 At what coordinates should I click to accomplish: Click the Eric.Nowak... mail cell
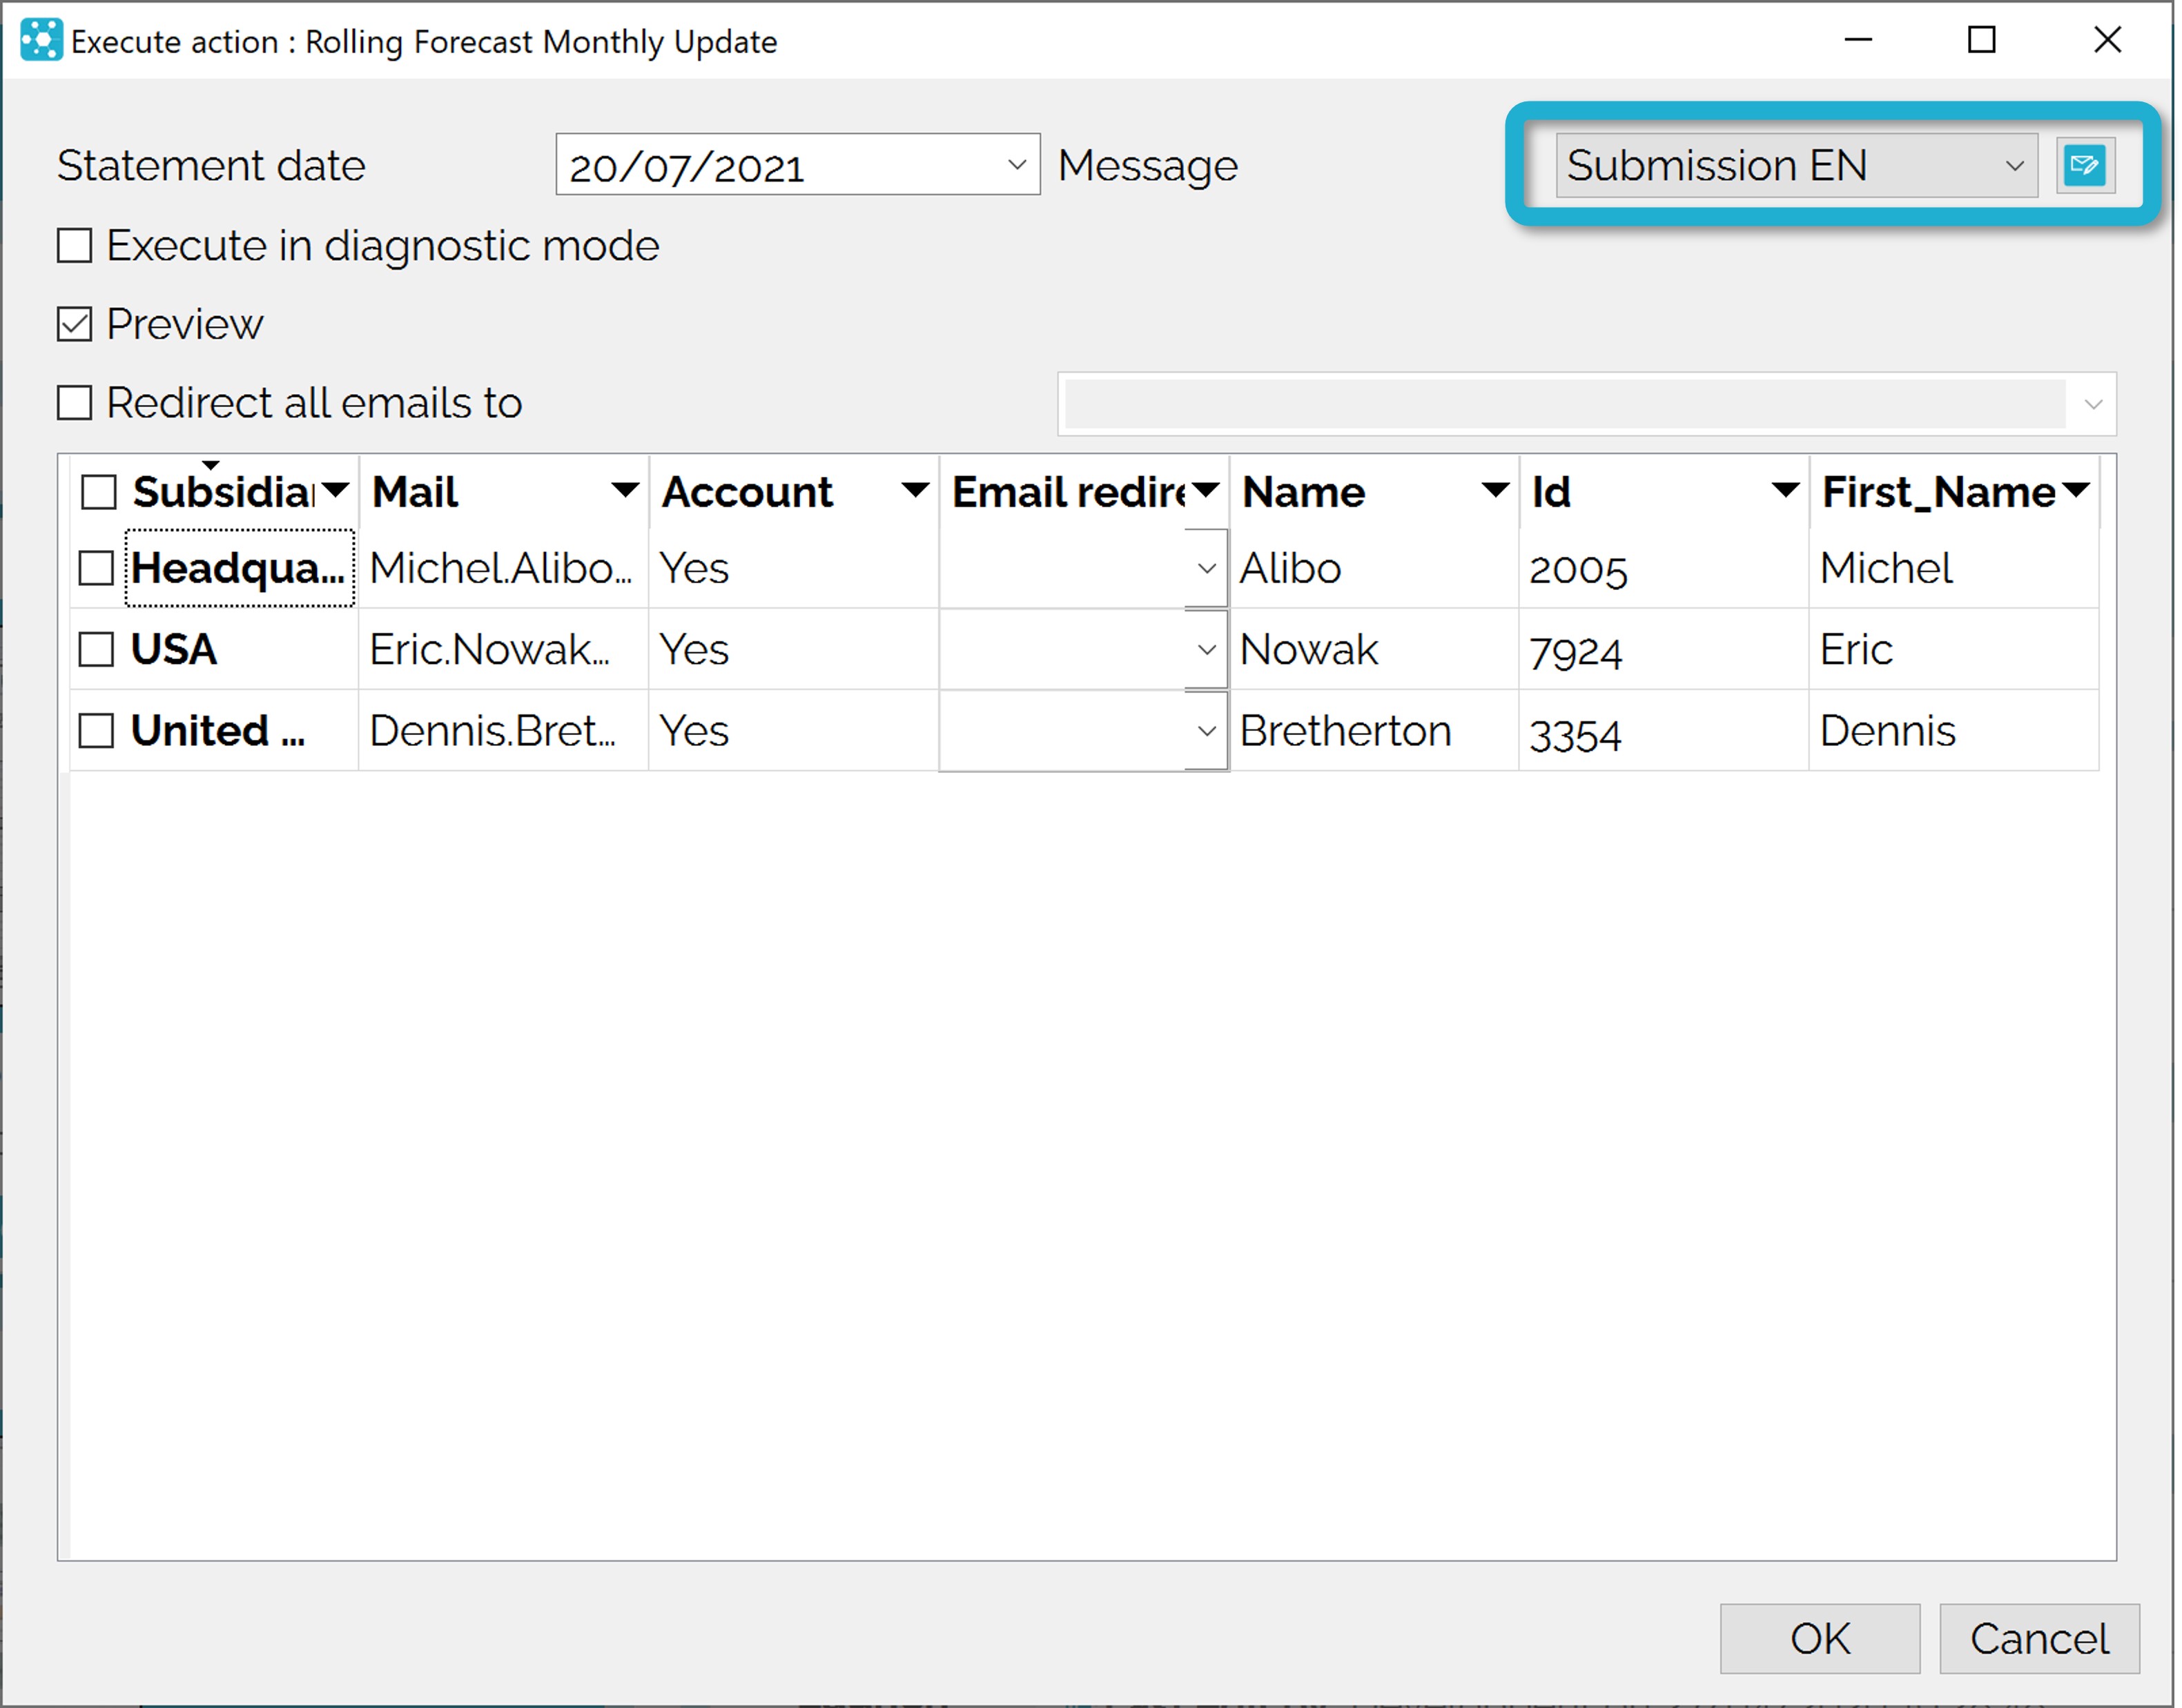503,649
